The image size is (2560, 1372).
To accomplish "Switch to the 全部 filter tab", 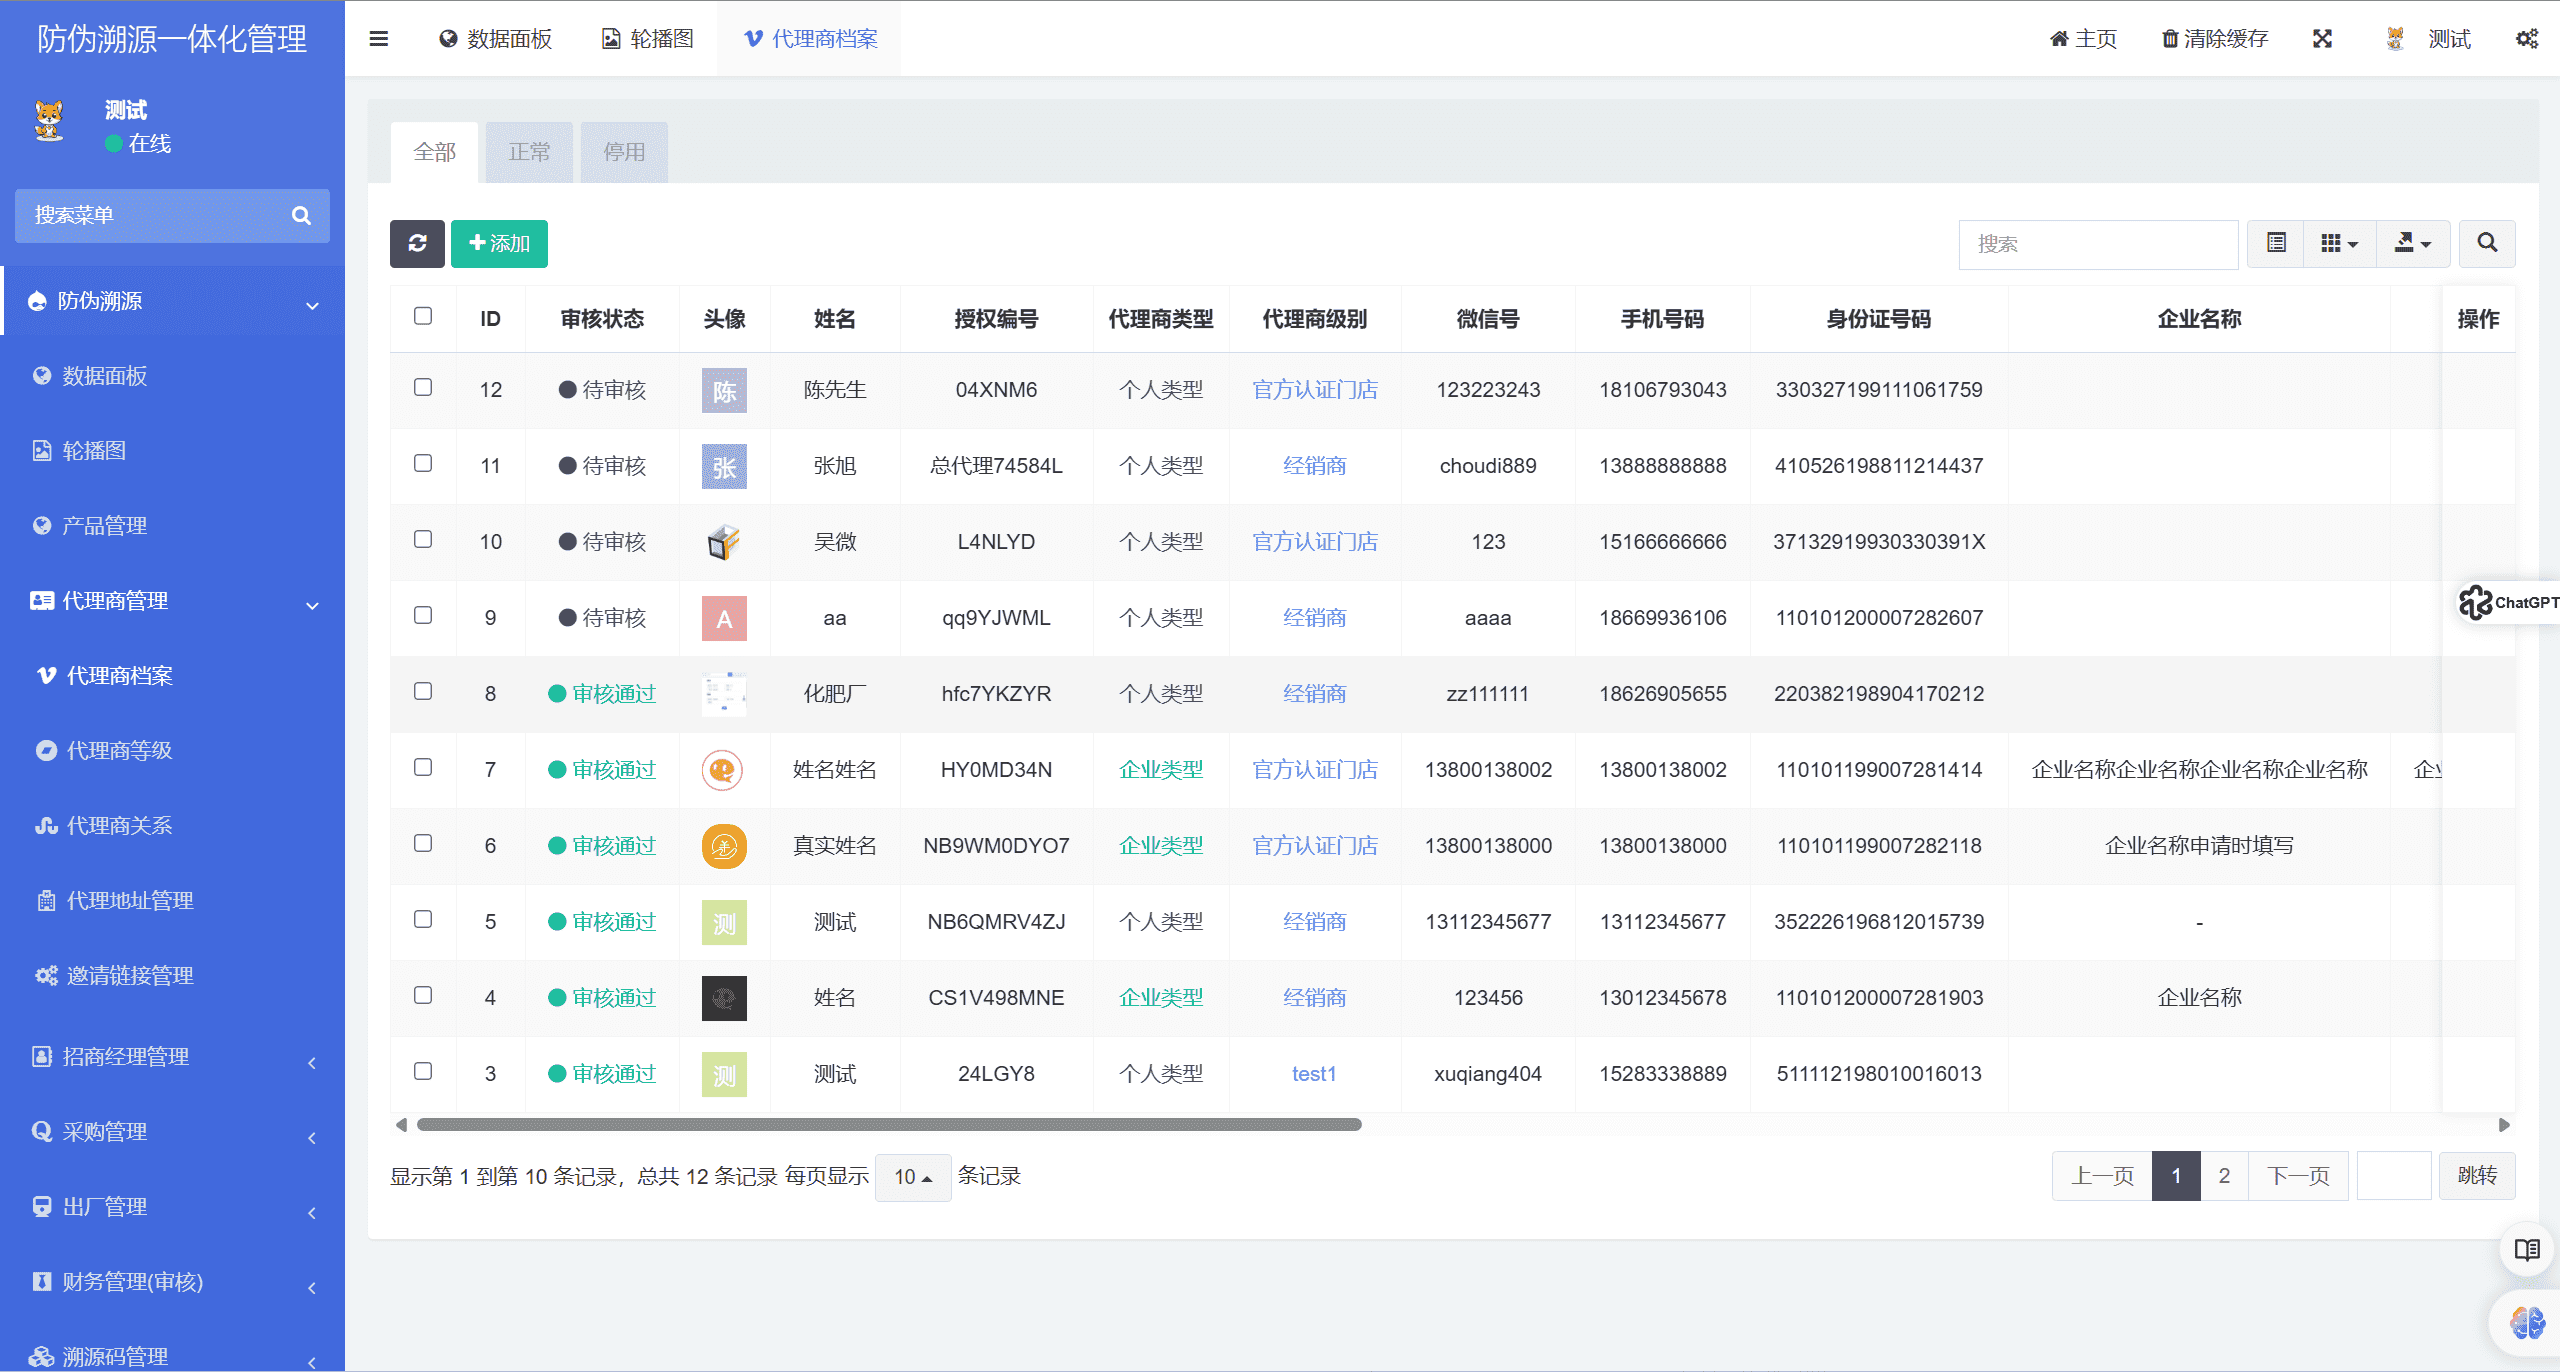I will coord(434,152).
